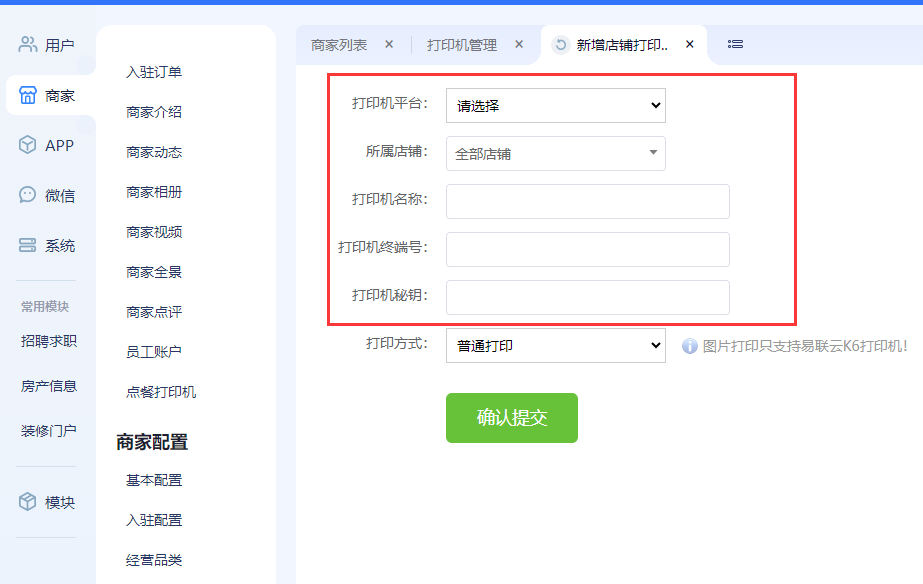Open the 打印方式 dropdown
This screenshot has width=923, height=584.
tap(556, 346)
